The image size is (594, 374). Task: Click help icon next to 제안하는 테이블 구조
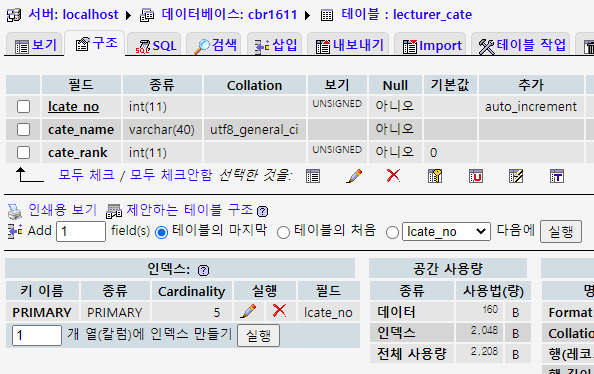(x=262, y=211)
